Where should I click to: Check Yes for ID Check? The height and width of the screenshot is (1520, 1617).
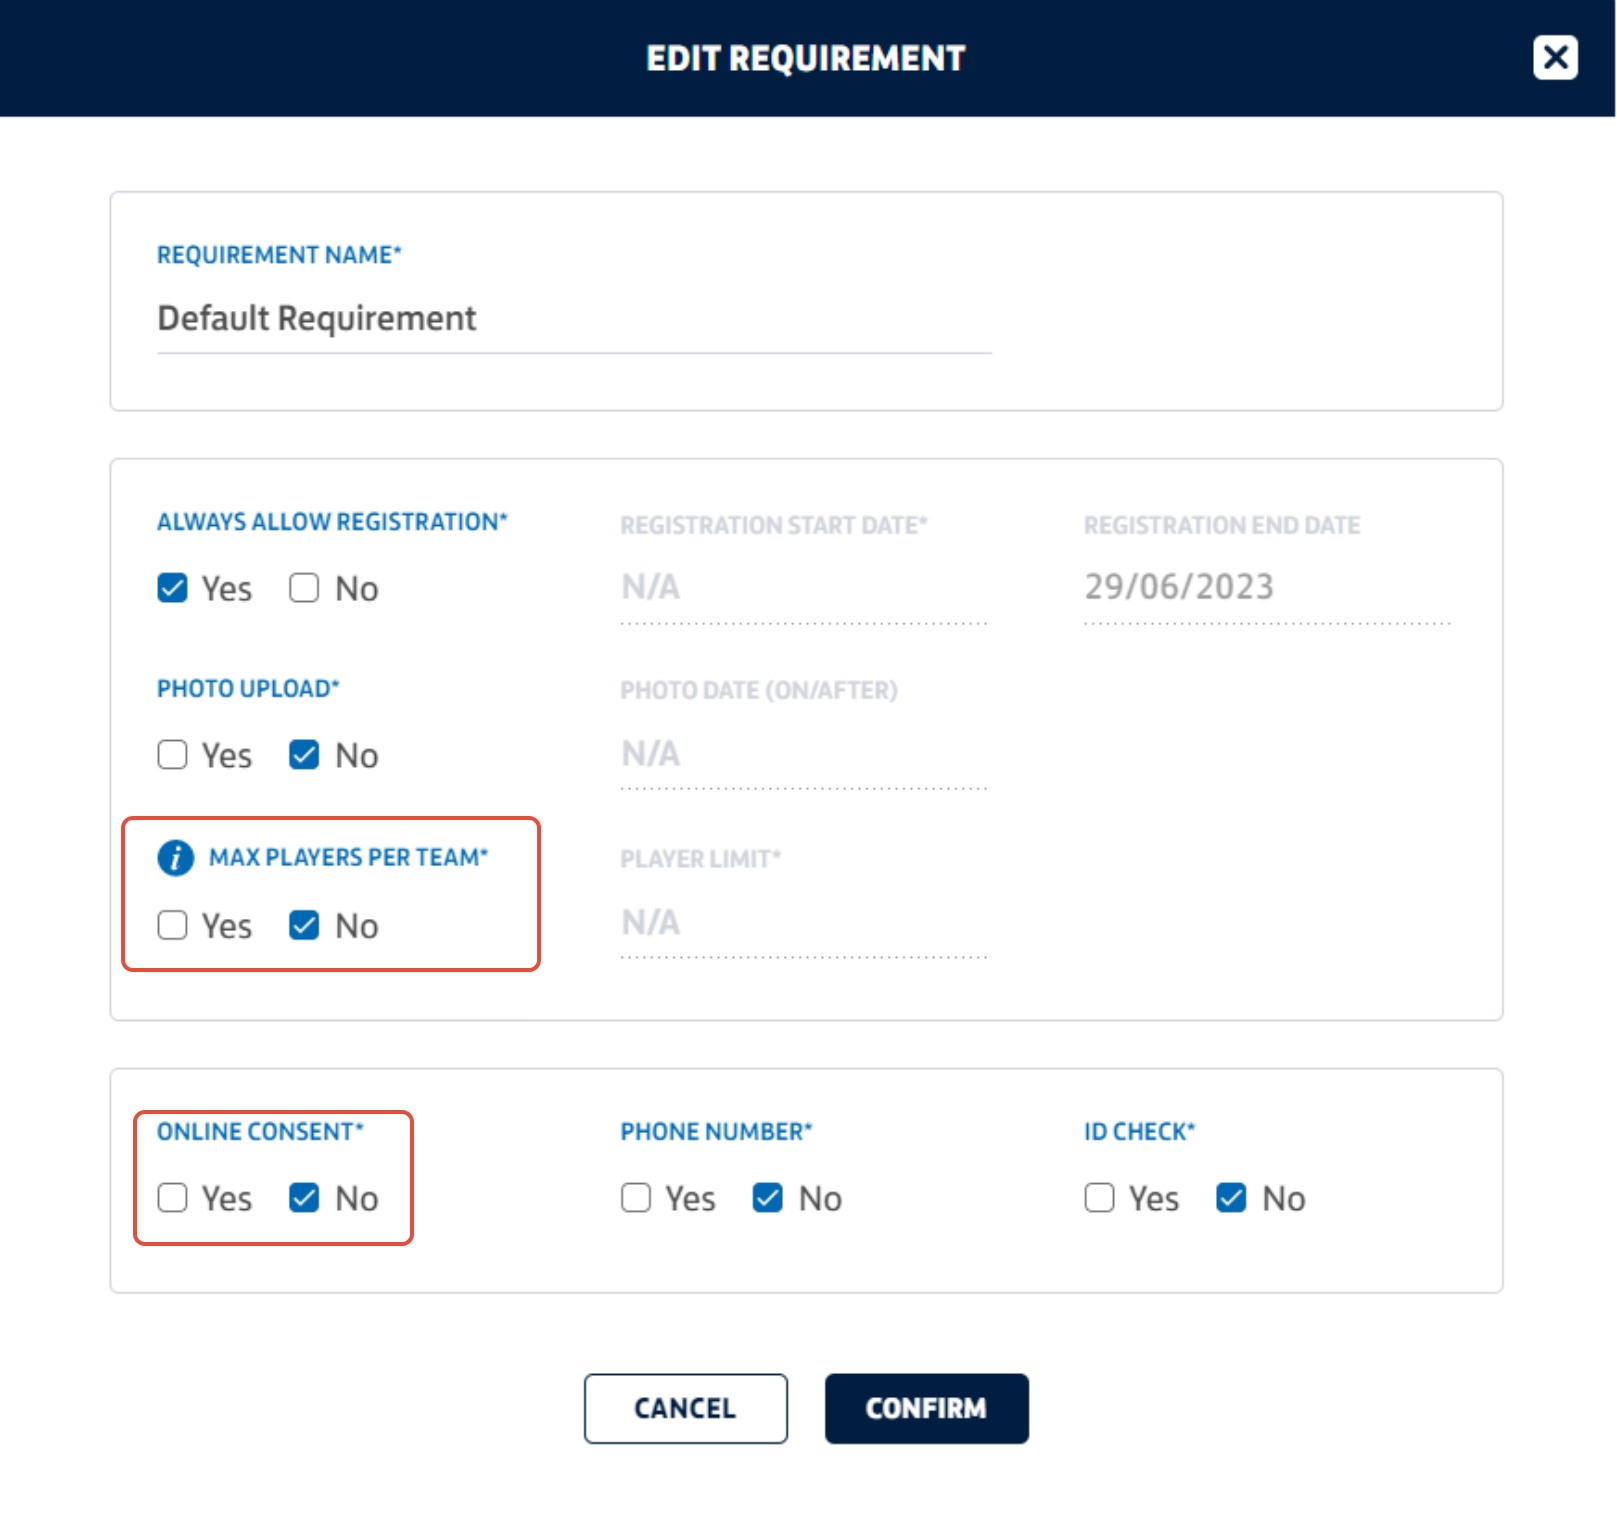[1100, 1197]
